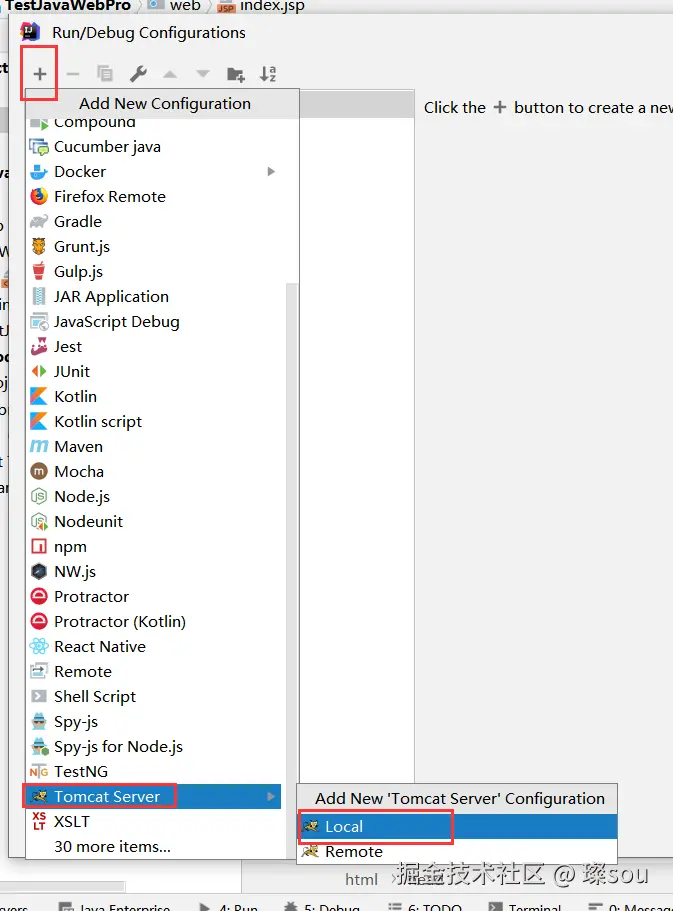The width and height of the screenshot is (673, 911).
Task: Open the wrench Edit Templates icon
Action: coord(138,74)
